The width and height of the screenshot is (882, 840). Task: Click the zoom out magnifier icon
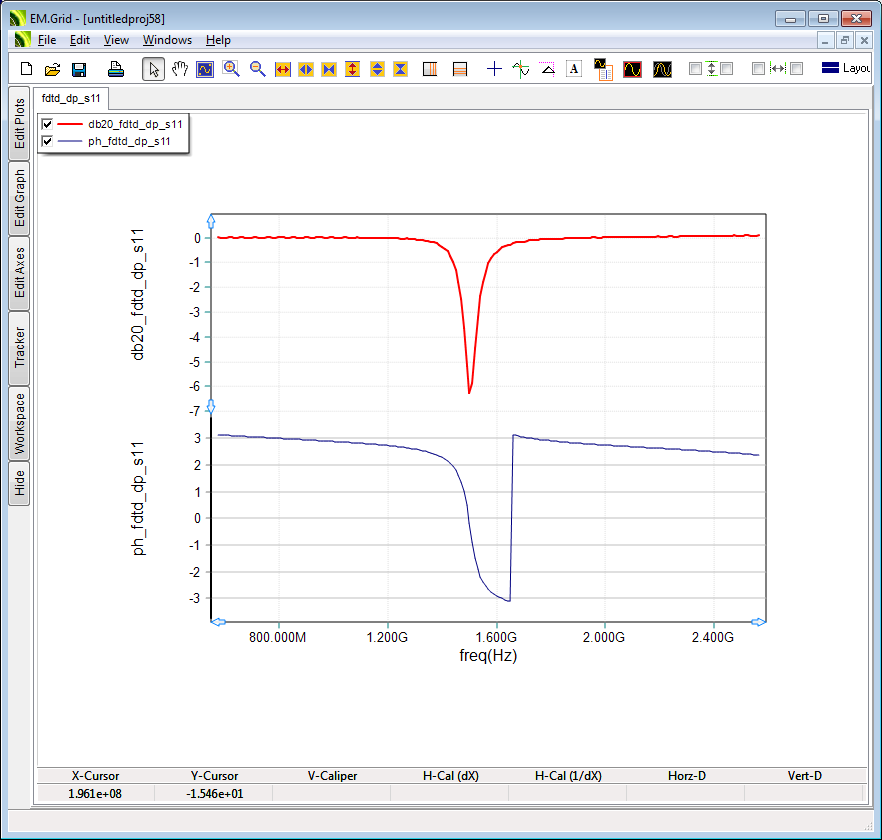(257, 69)
